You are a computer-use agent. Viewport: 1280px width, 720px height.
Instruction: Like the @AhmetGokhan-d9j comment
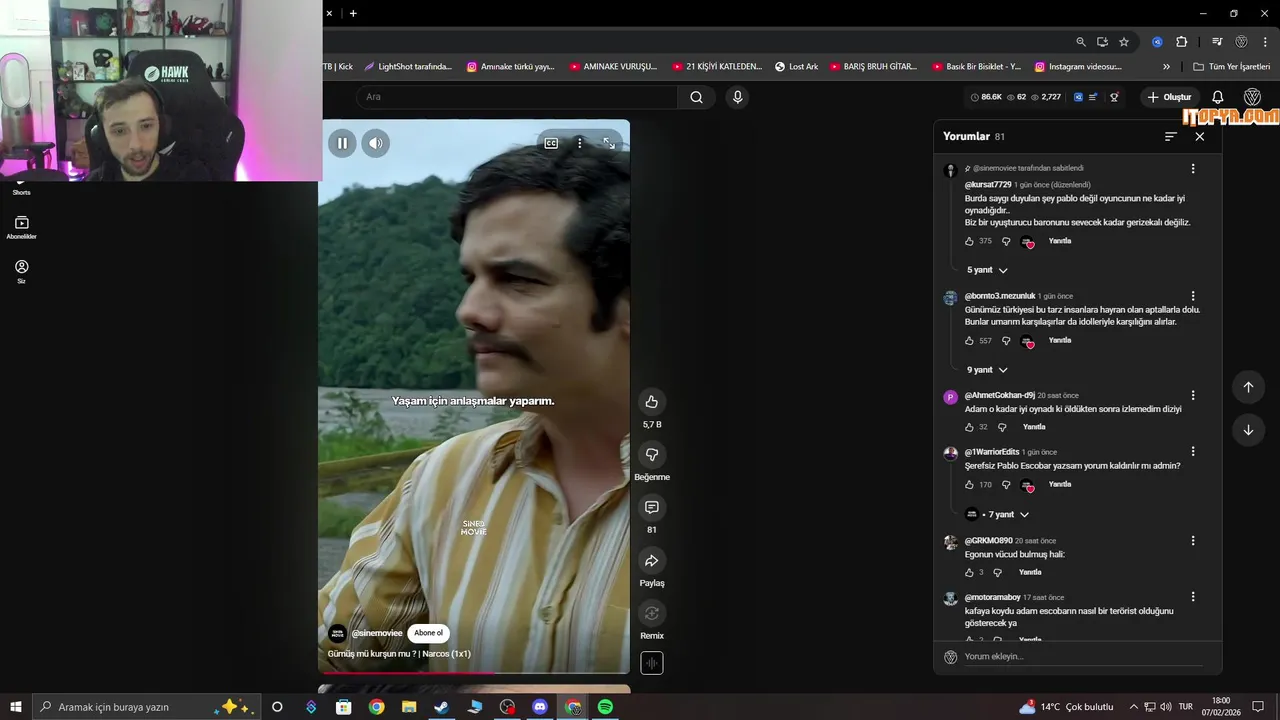969,427
